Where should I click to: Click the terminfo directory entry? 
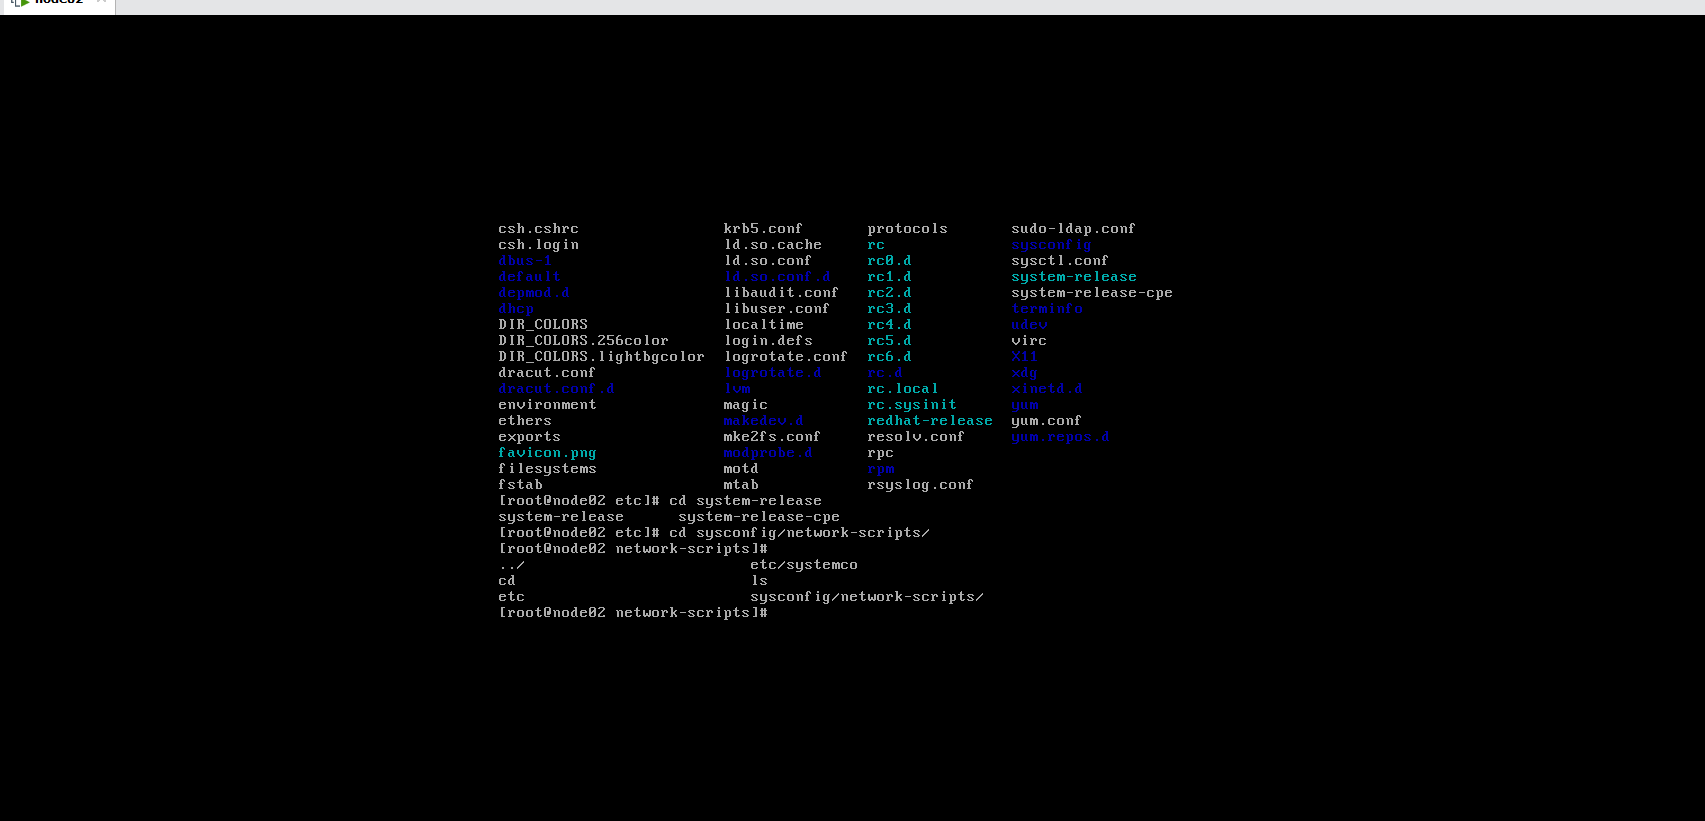click(x=1047, y=309)
